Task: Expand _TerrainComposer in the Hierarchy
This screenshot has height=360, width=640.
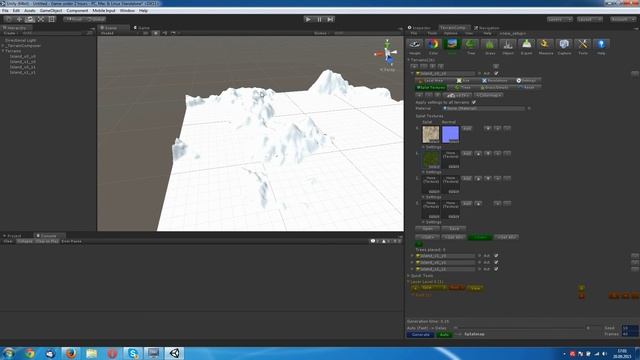Action: point(3,46)
